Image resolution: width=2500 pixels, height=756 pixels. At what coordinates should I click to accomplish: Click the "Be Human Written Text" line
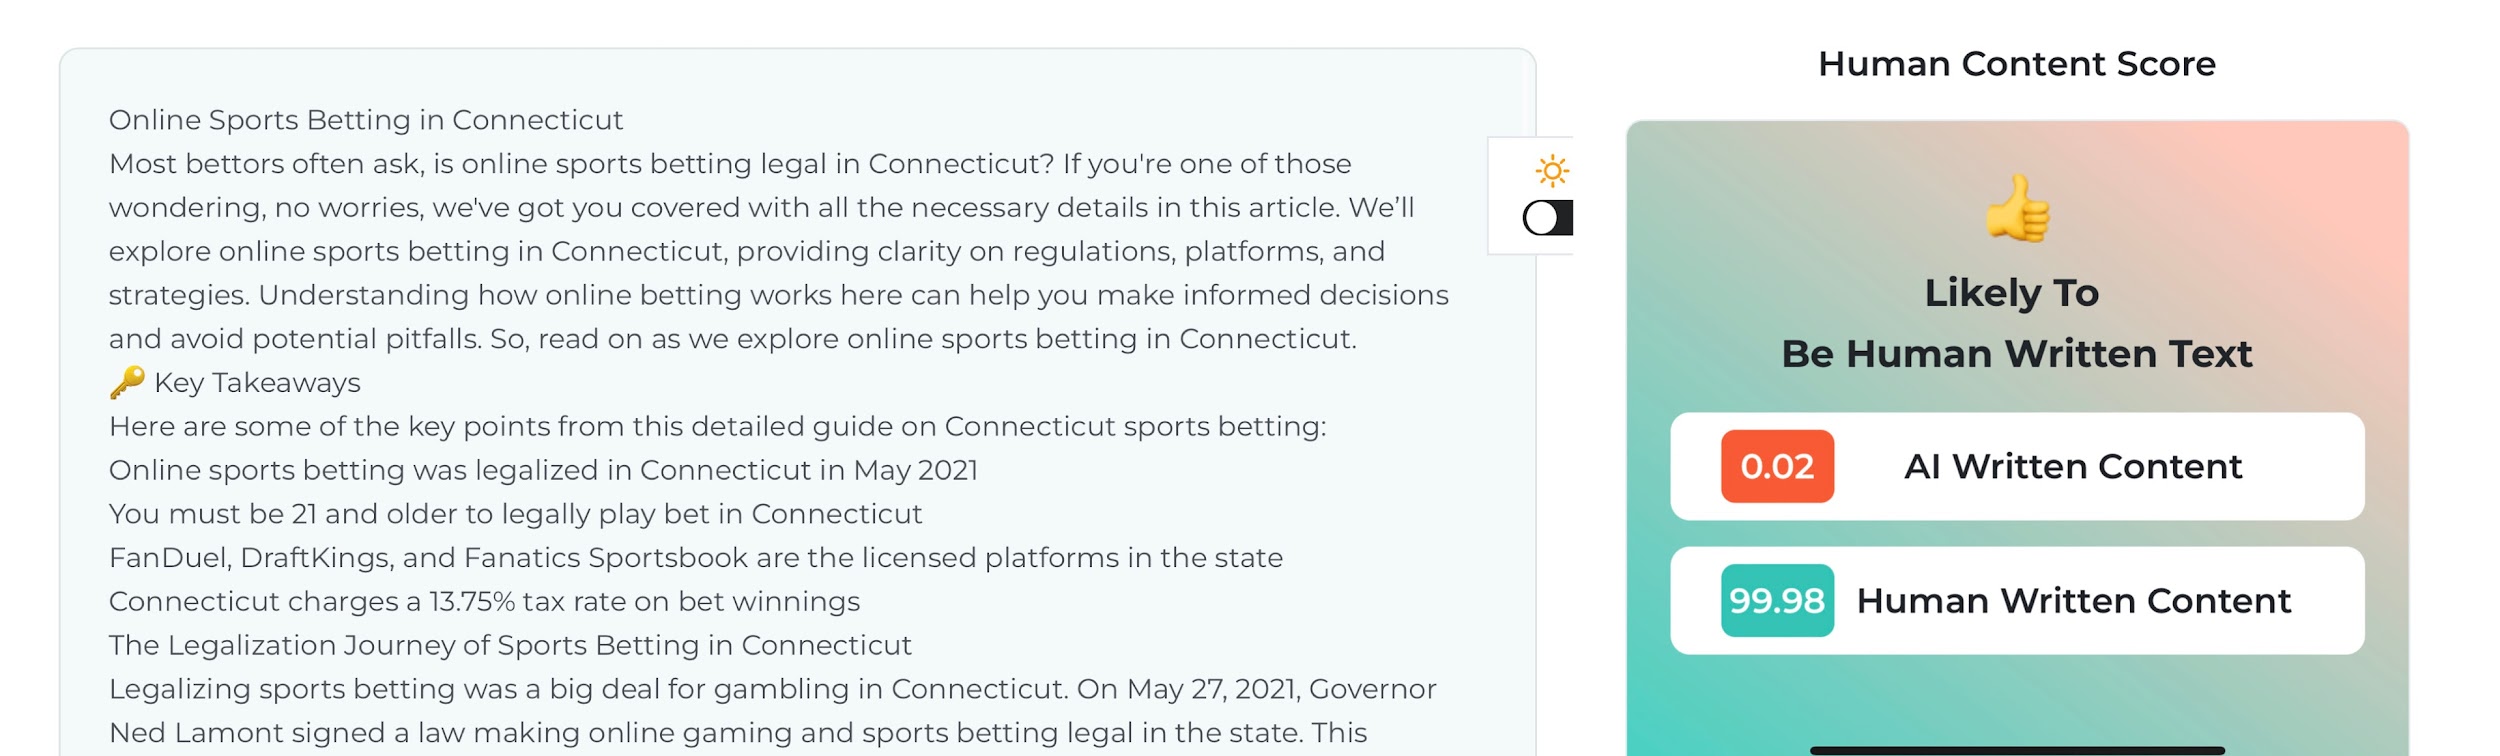[x=2016, y=354]
